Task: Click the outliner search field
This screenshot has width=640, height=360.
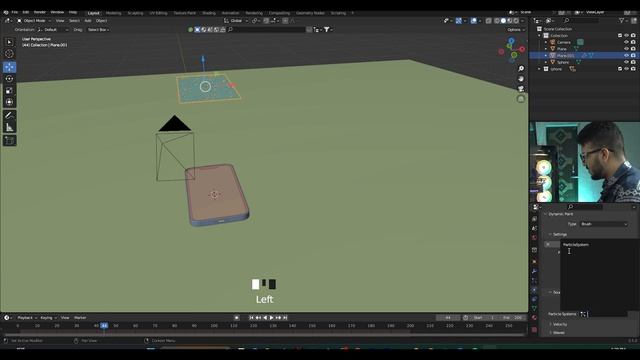Action: point(582,20)
